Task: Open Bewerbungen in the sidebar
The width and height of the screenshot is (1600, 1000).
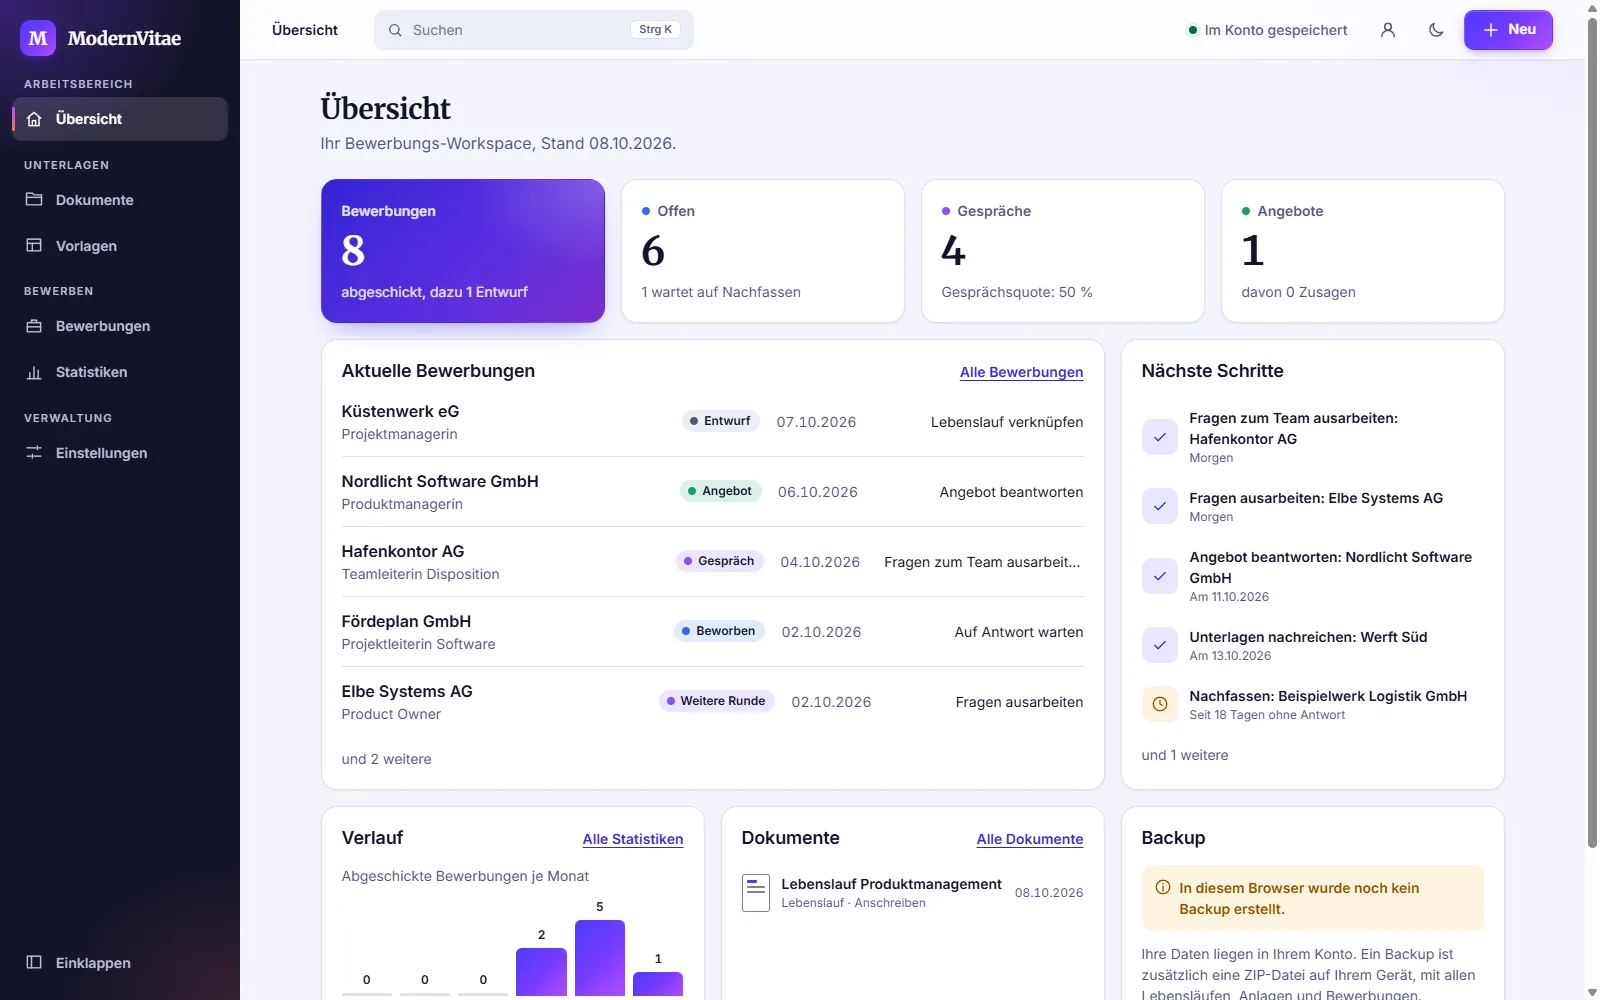Action: pyautogui.click(x=120, y=326)
